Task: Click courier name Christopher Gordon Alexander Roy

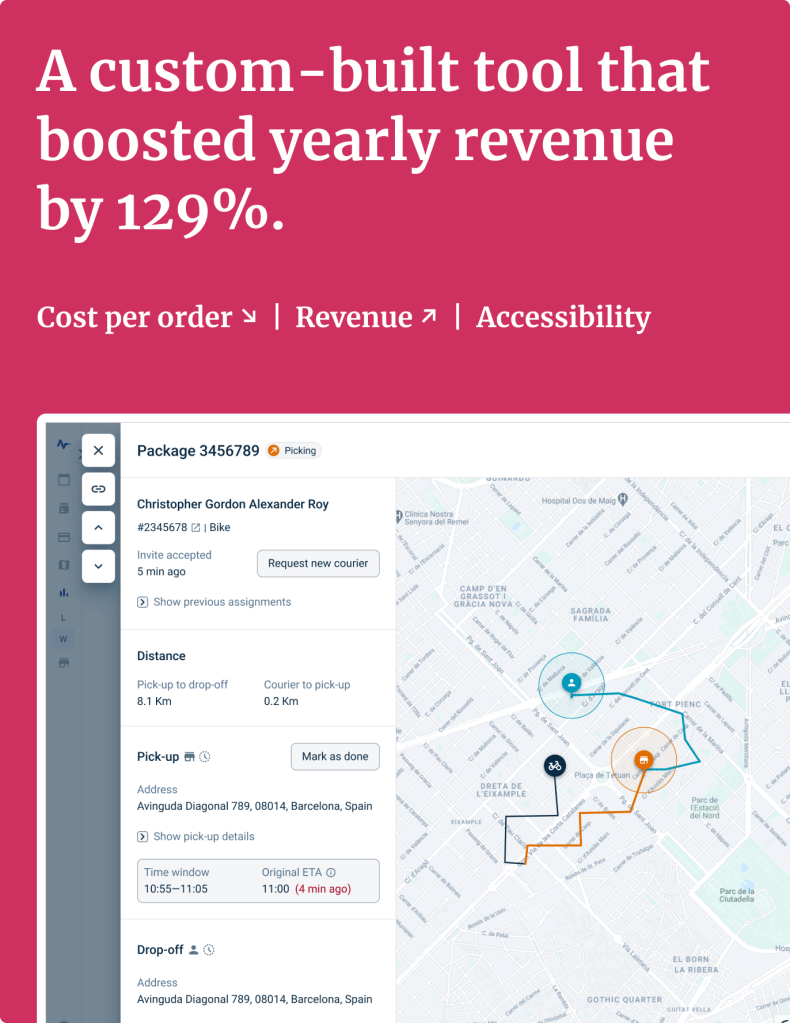Action: [x=232, y=504]
